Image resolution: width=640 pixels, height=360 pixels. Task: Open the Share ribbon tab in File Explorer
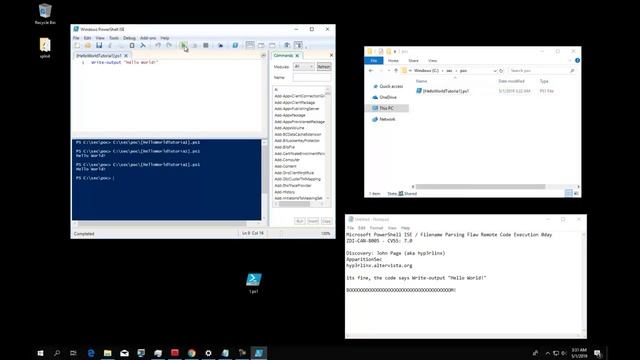click(413, 60)
